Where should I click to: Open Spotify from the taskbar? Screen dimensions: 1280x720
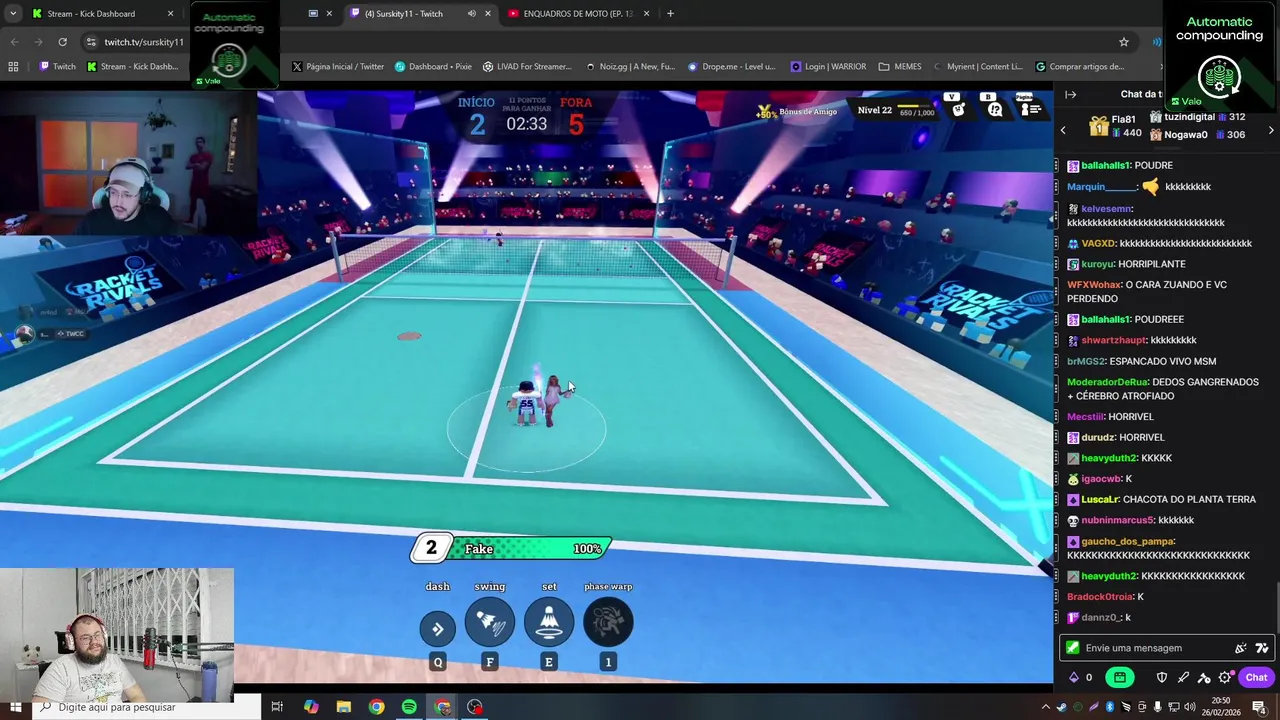pyautogui.click(x=409, y=707)
